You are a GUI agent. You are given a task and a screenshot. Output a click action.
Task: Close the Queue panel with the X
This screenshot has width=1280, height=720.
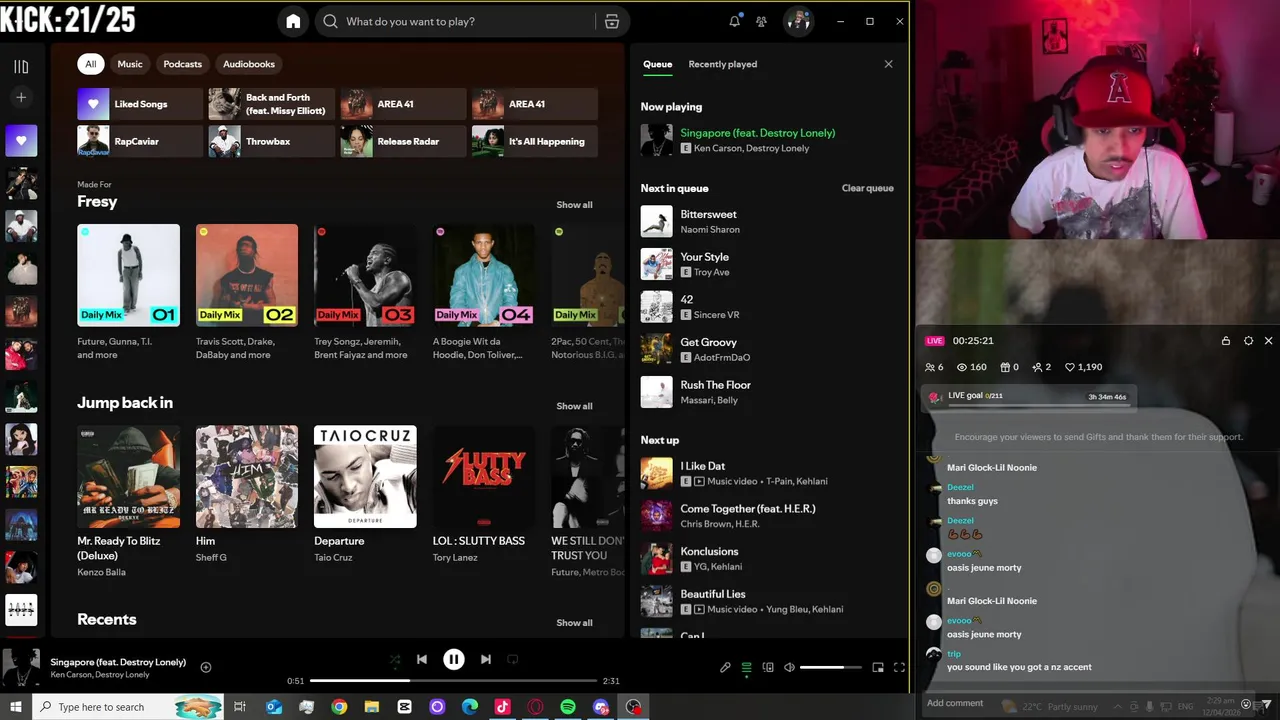(x=888, y=64)
